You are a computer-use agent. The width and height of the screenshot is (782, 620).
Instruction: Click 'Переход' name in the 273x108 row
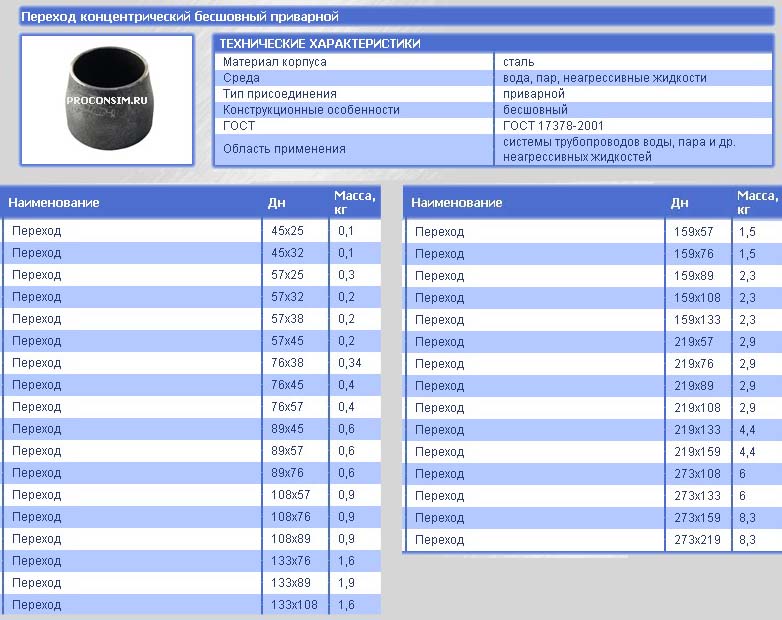tap(439, 474)
